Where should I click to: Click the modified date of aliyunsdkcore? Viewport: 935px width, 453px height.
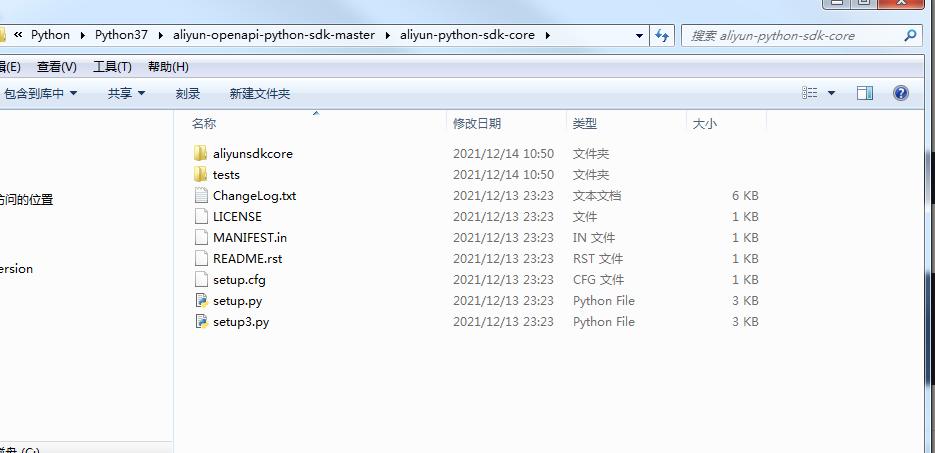(503, 154)
